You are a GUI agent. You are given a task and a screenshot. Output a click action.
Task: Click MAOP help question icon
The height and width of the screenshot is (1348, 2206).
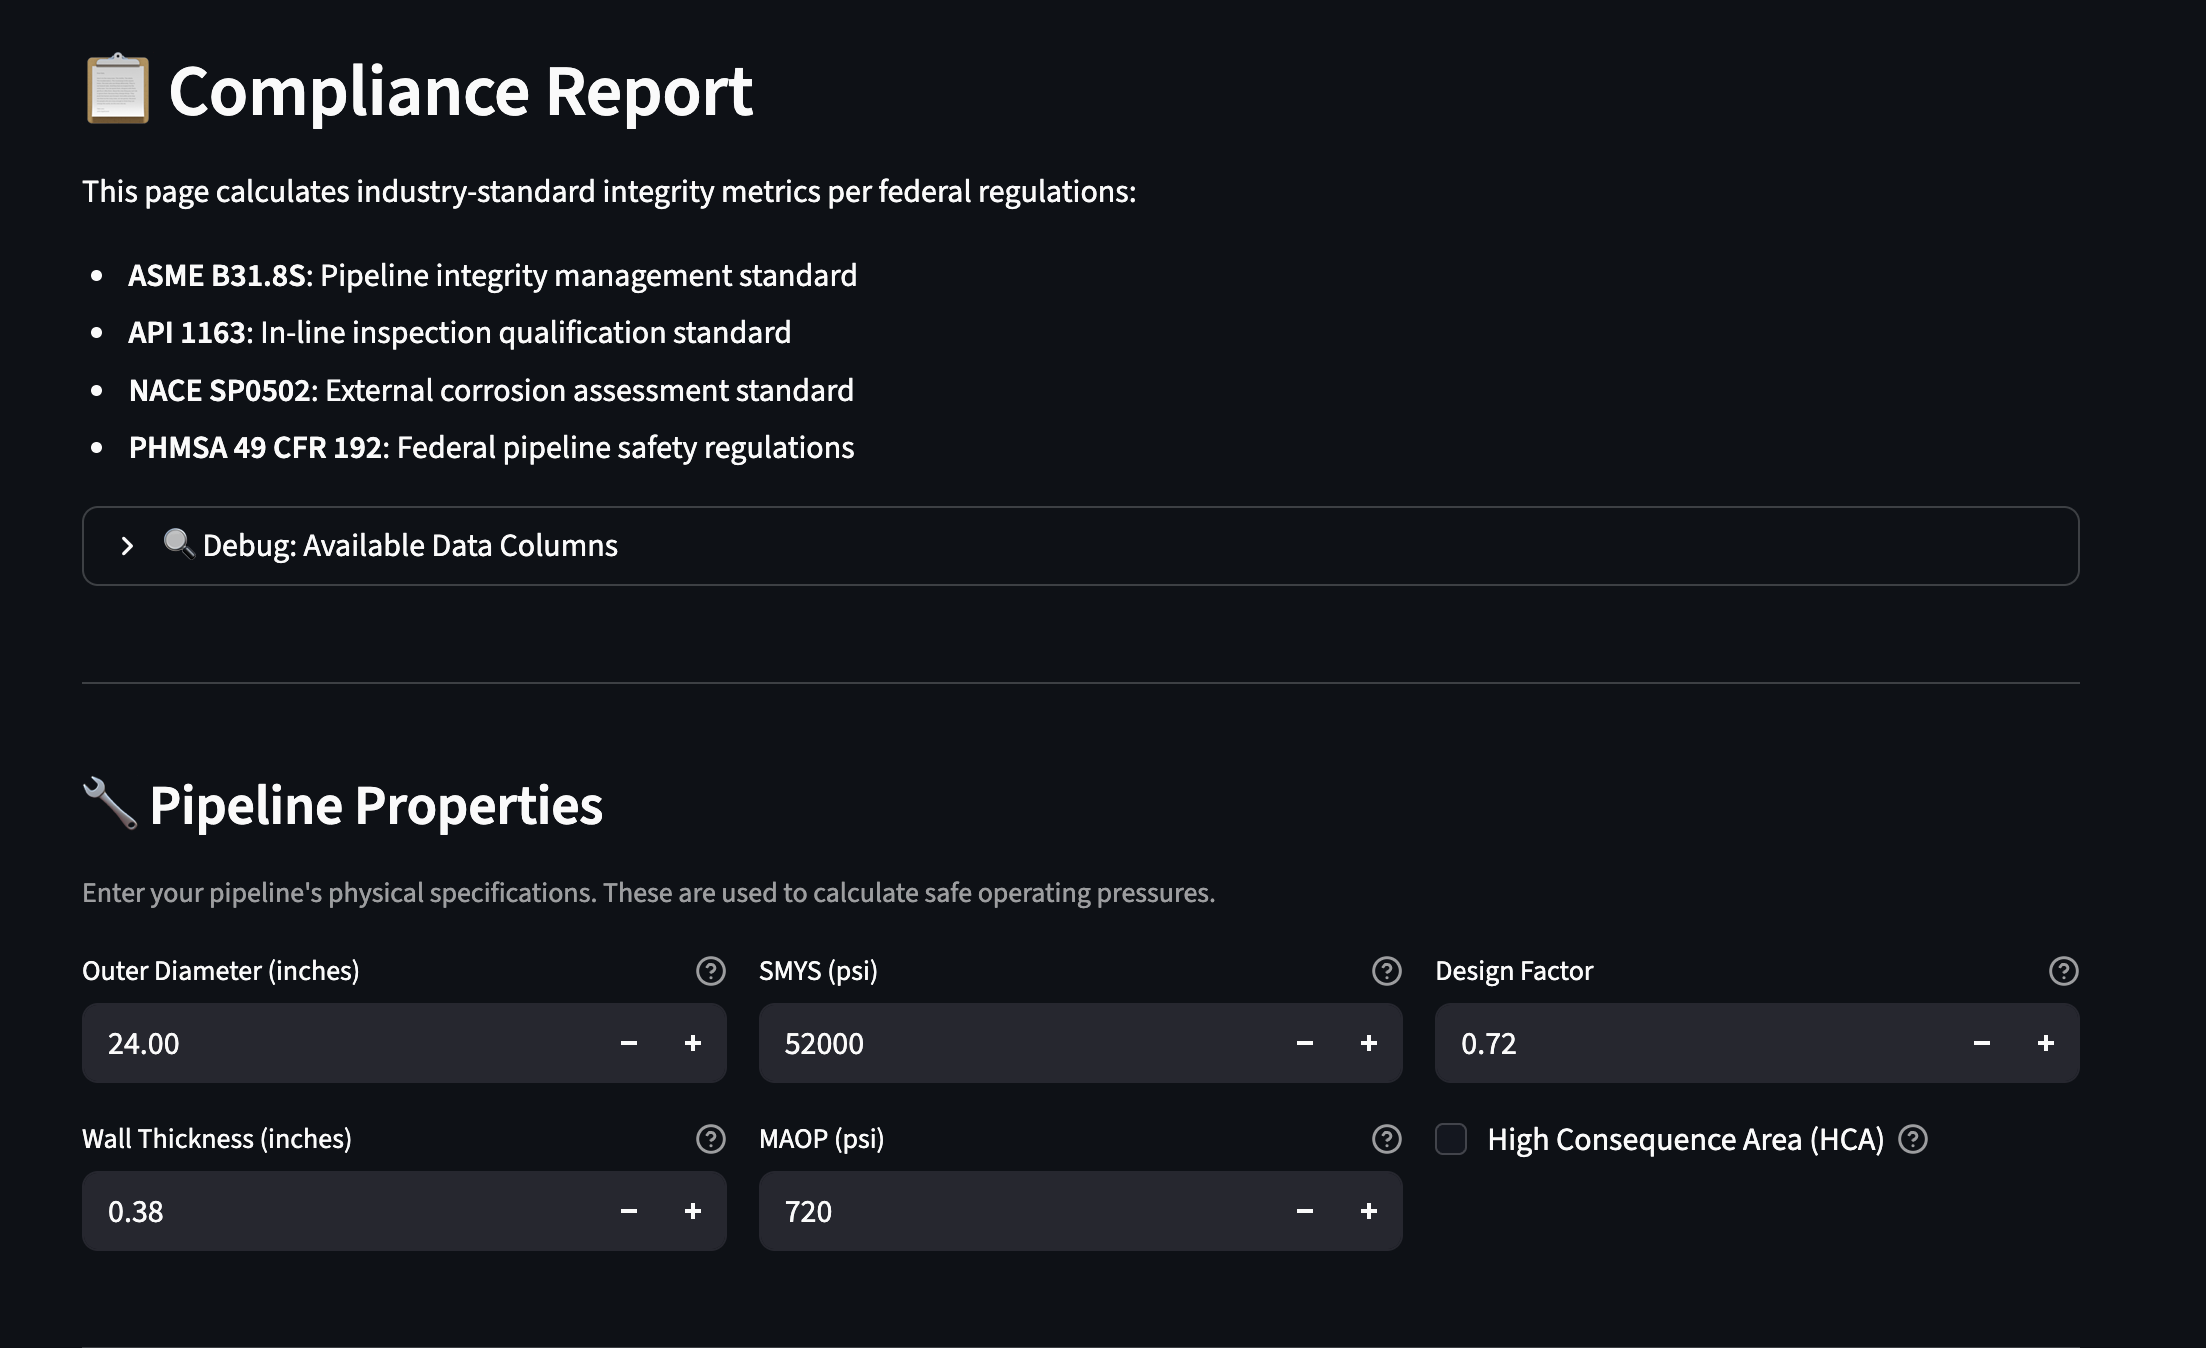click(x=1386, y=1139)
